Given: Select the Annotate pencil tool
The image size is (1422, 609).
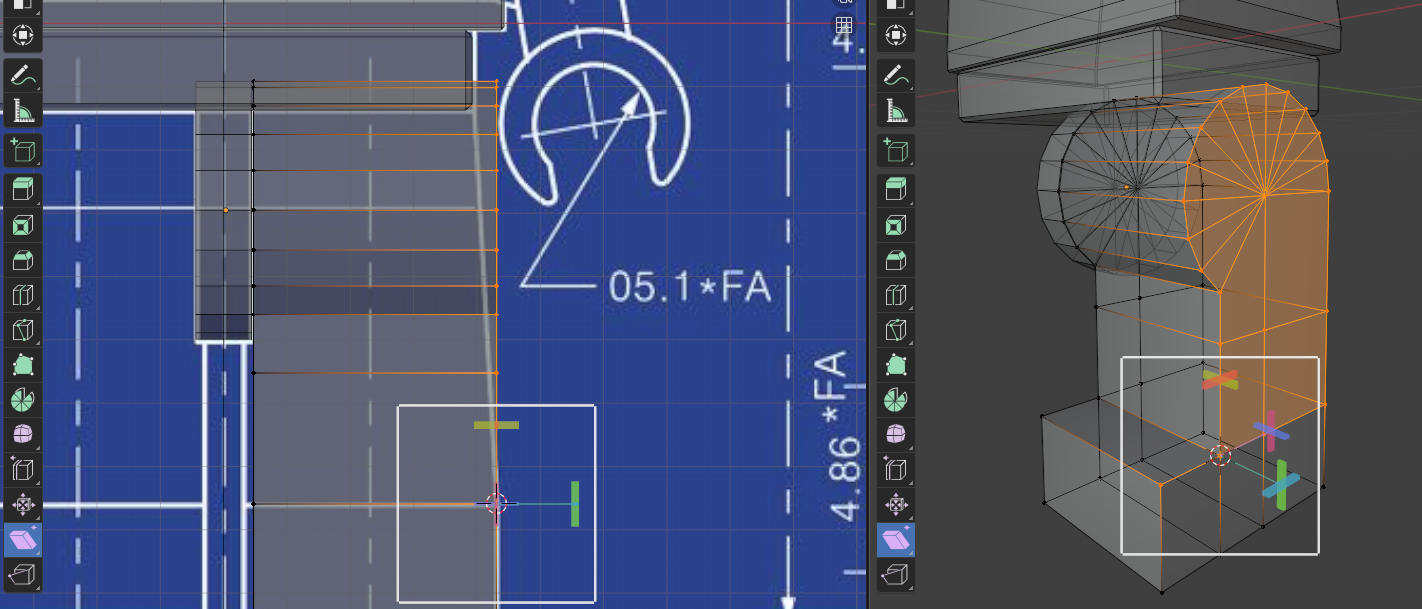Looking at the screenshot, I should (x=22, y=73).
